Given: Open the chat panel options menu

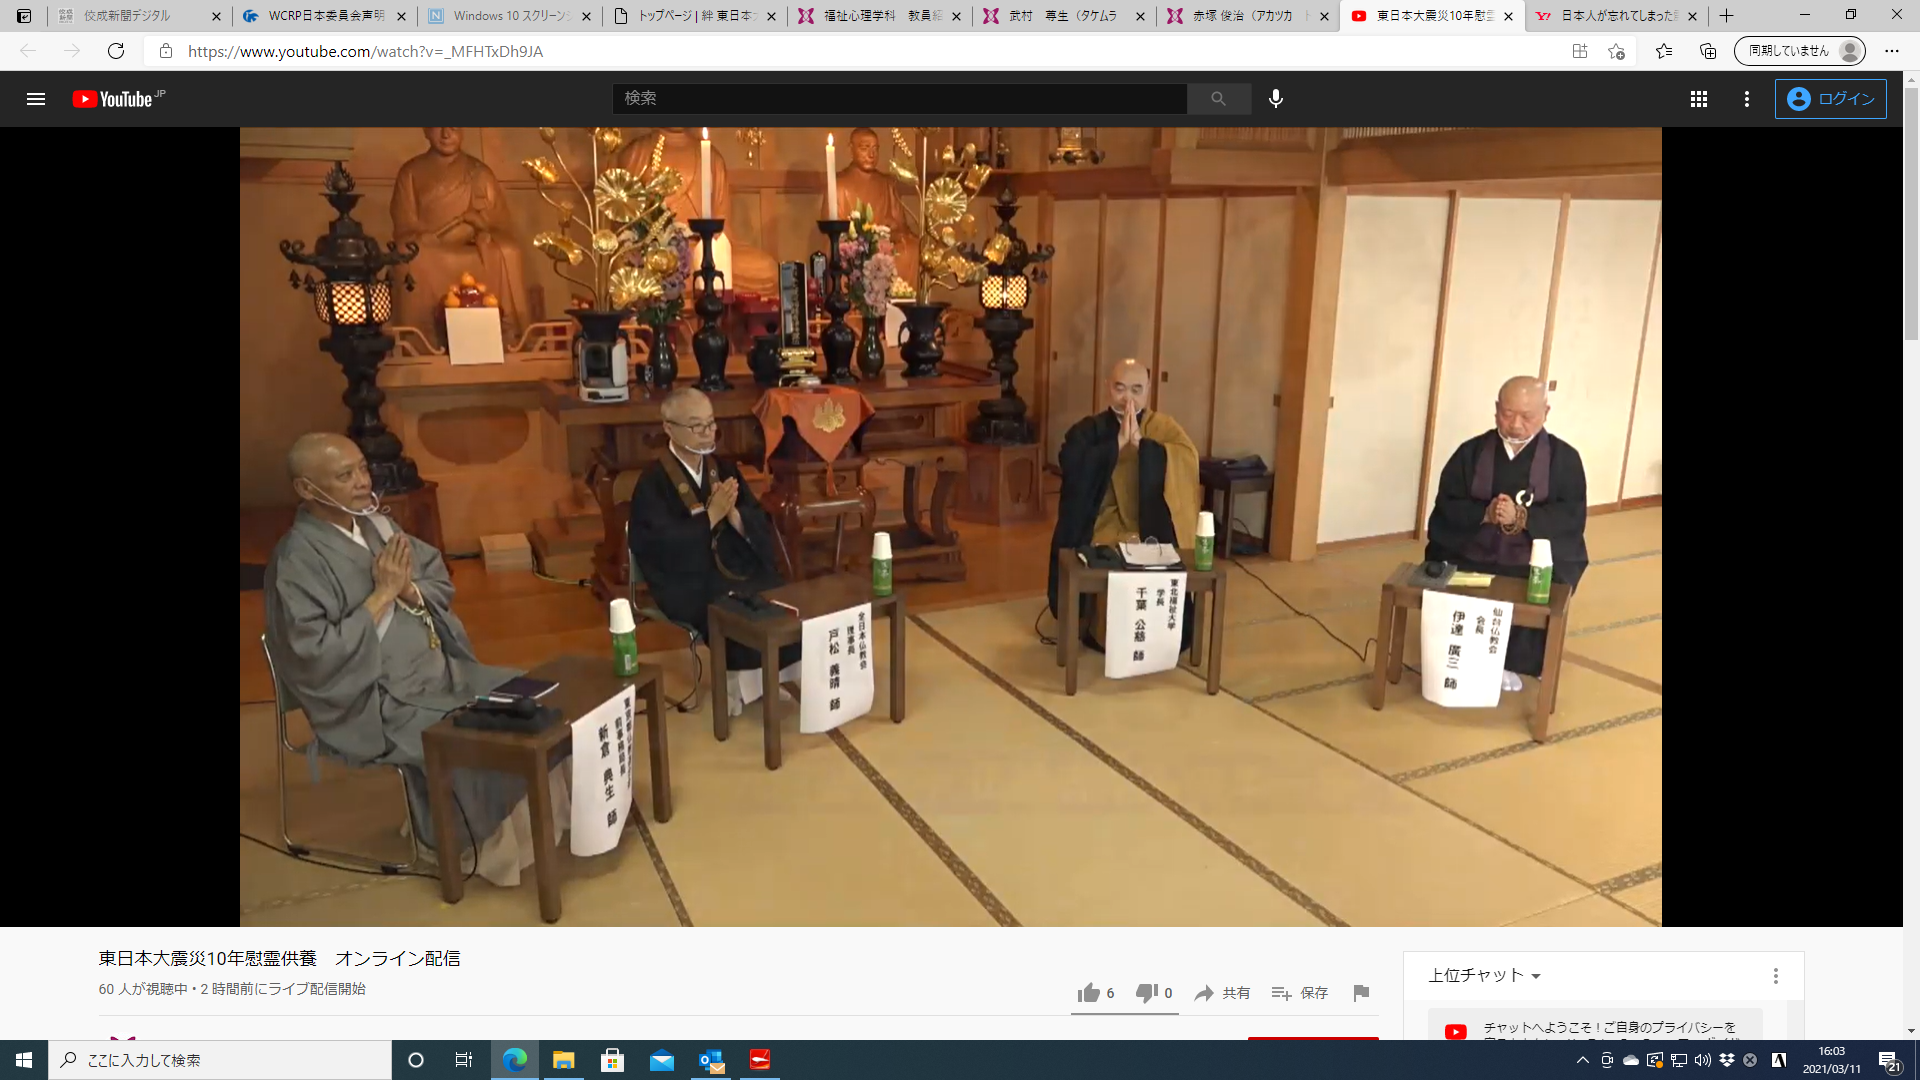Looking at the screenshot, I should pyautogui.click(x=1775, y=976).
